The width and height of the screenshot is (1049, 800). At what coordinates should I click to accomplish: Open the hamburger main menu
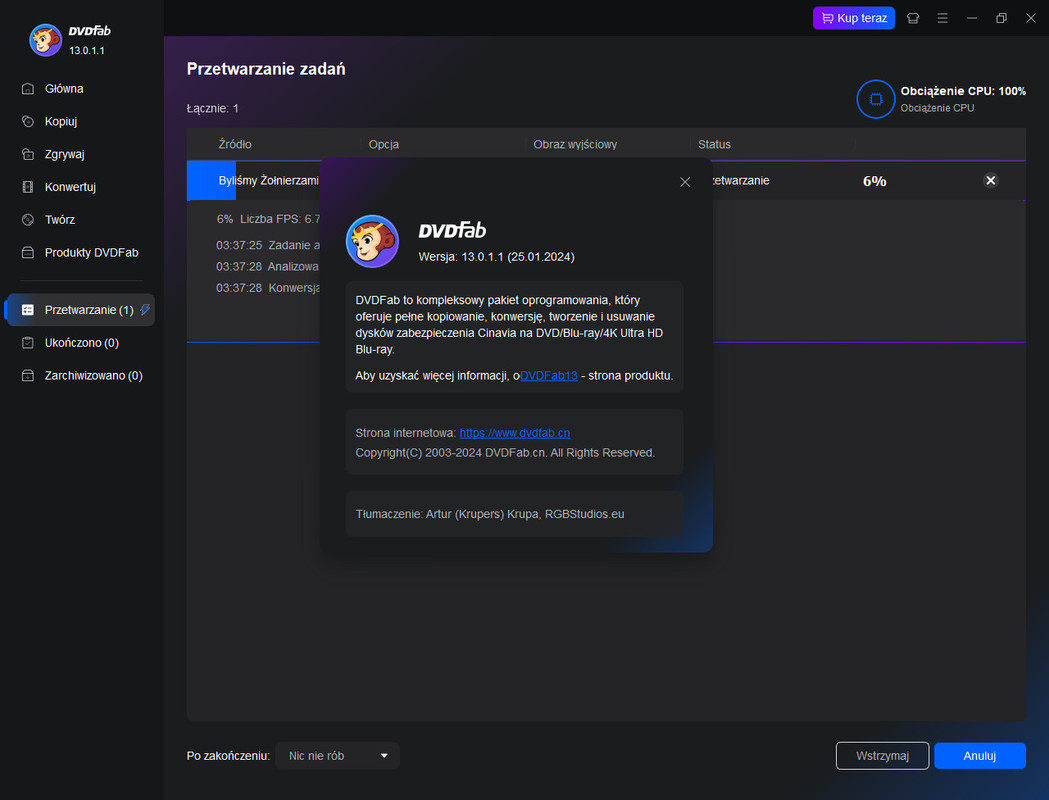[942, 18]
